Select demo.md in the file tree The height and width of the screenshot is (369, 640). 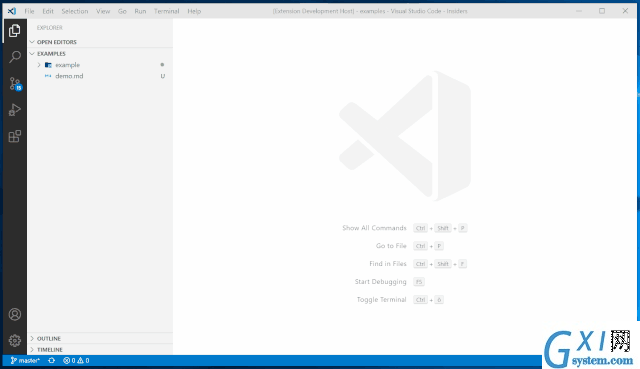[x=69, y=76]
